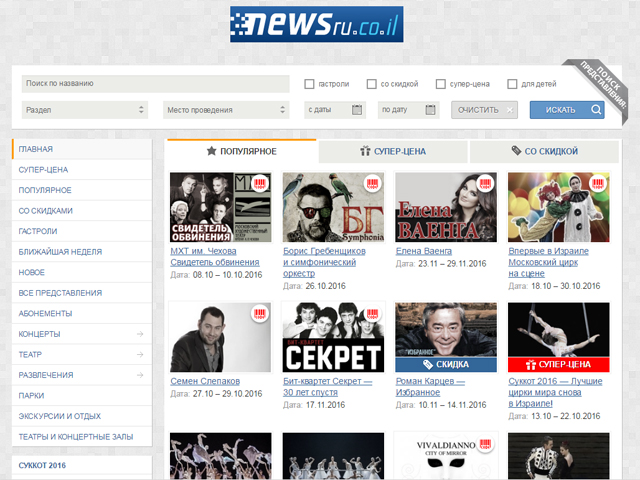Click the newsru.co.il logo
This screenshot has height=480, width=640.
pos(317,24)
